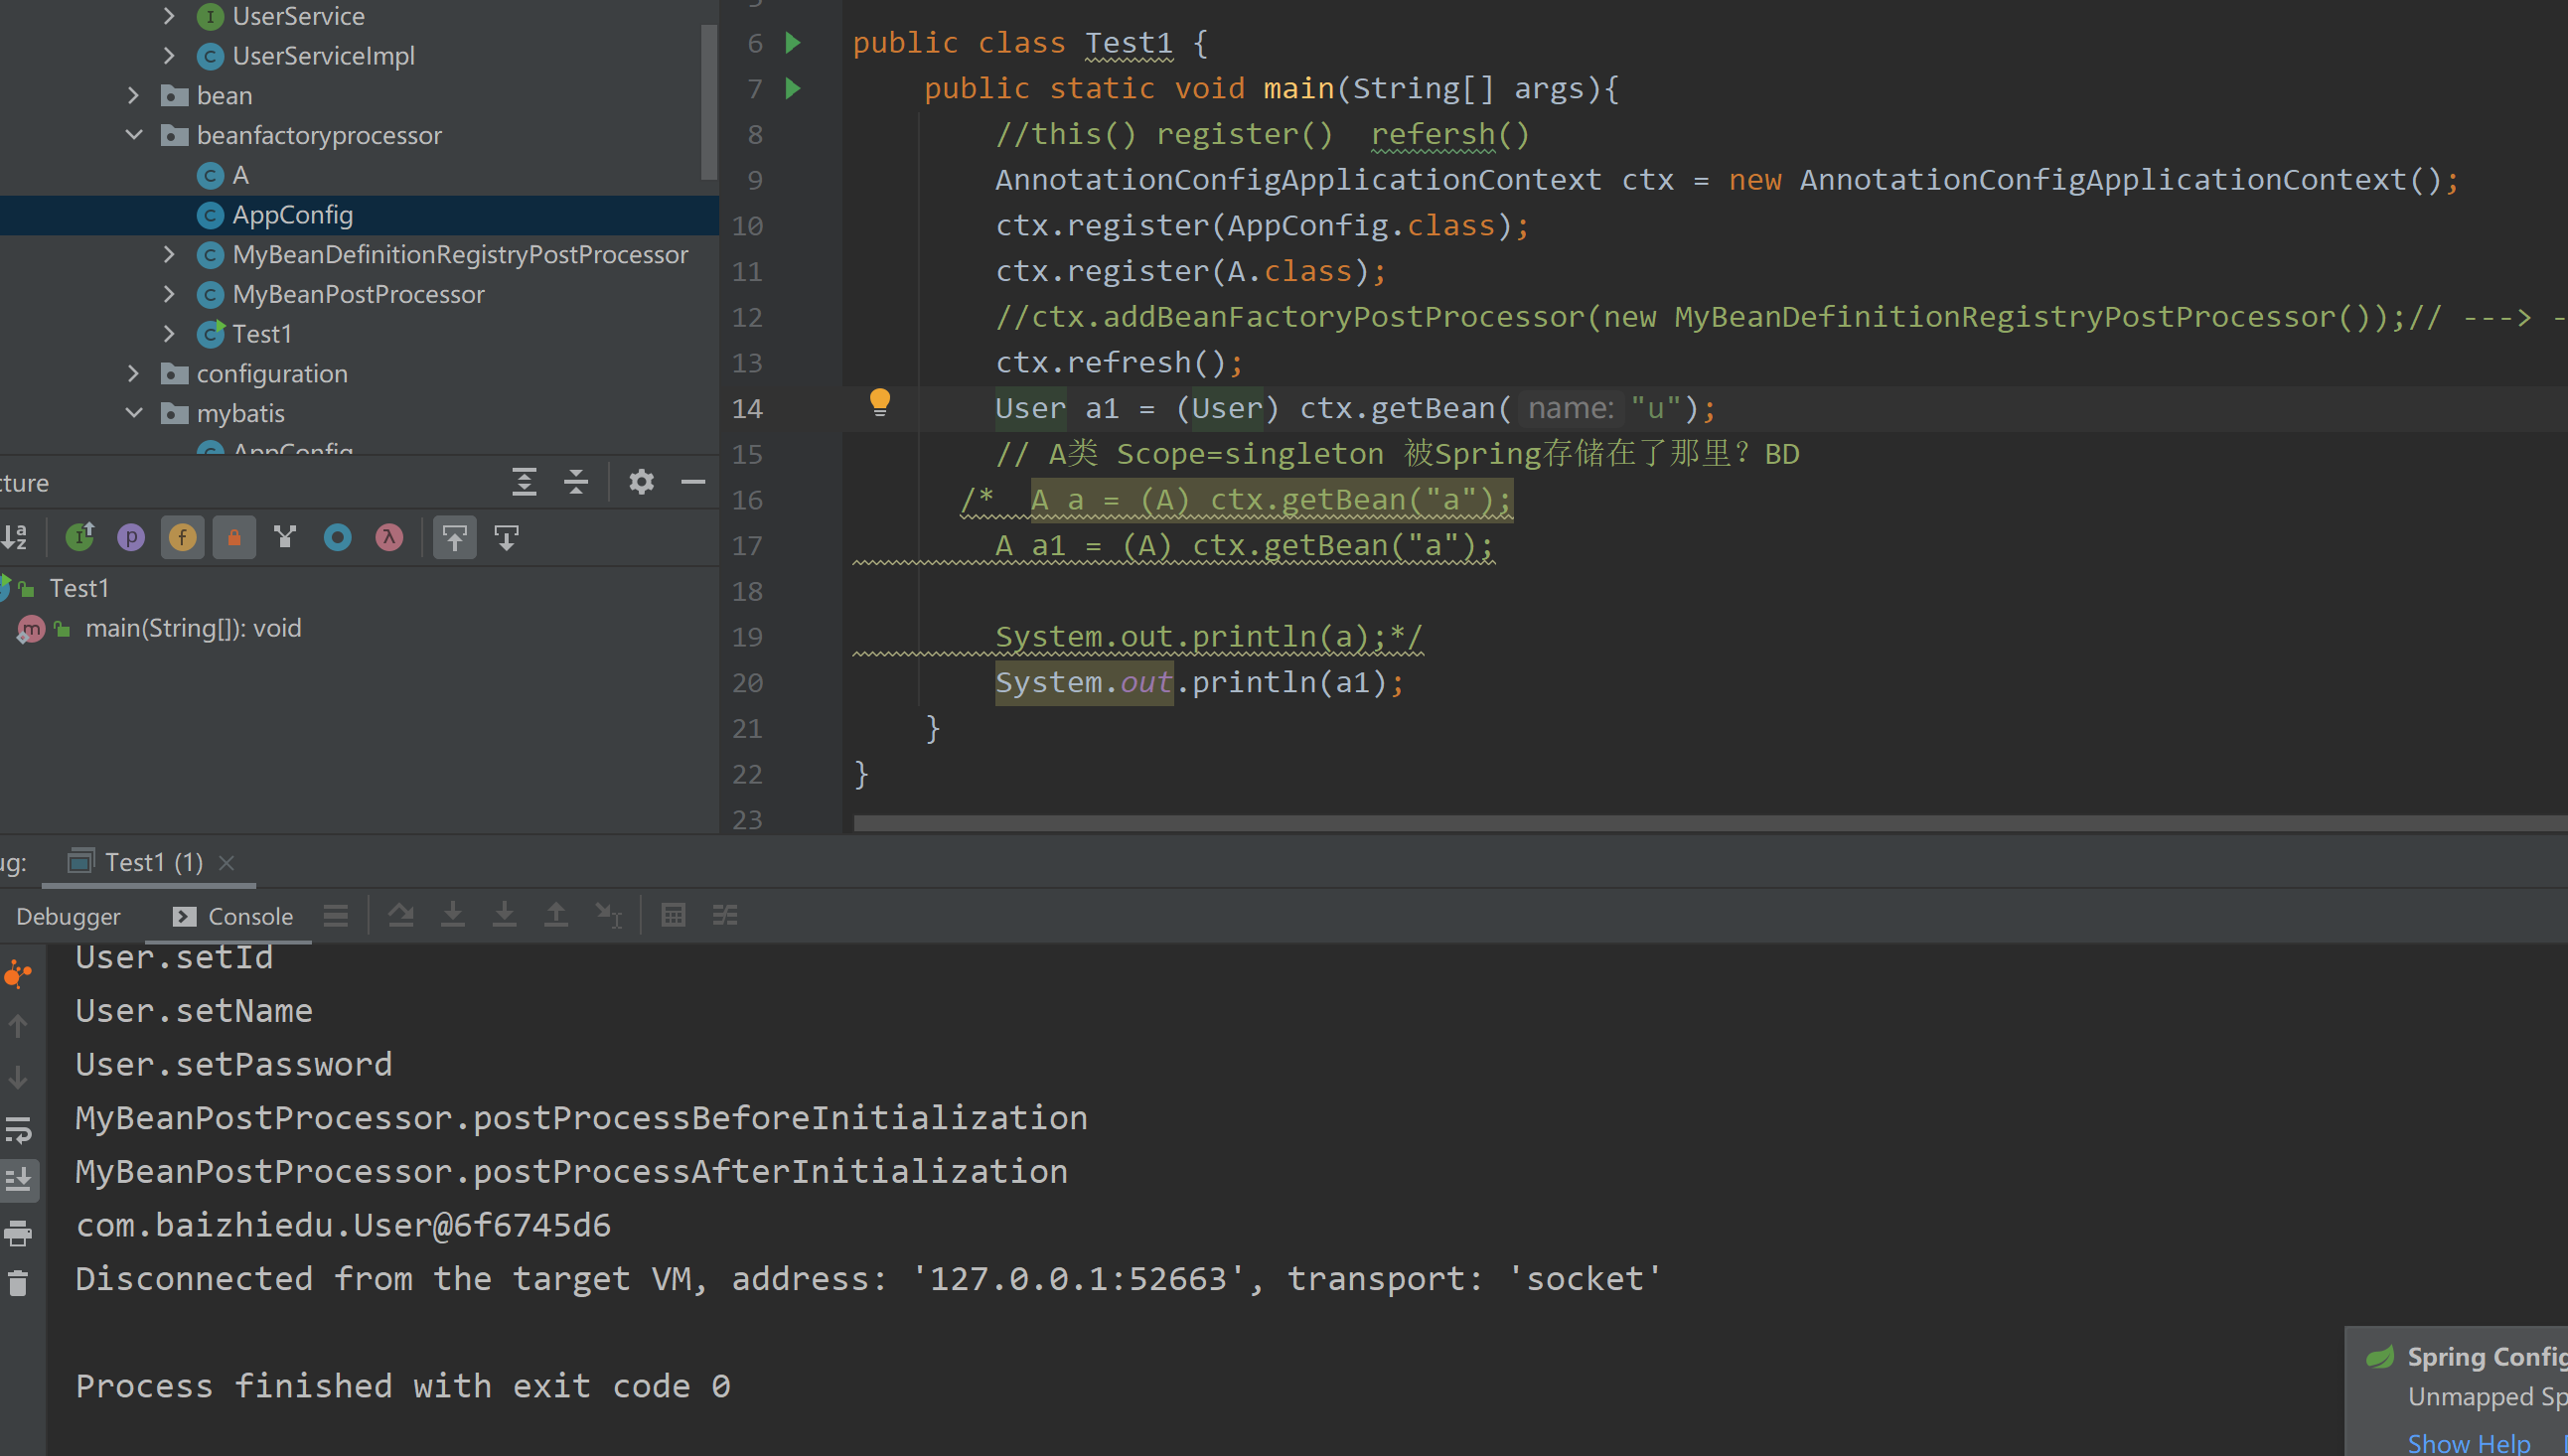Collapse the mybatis package folder

[x=133, y=413]
